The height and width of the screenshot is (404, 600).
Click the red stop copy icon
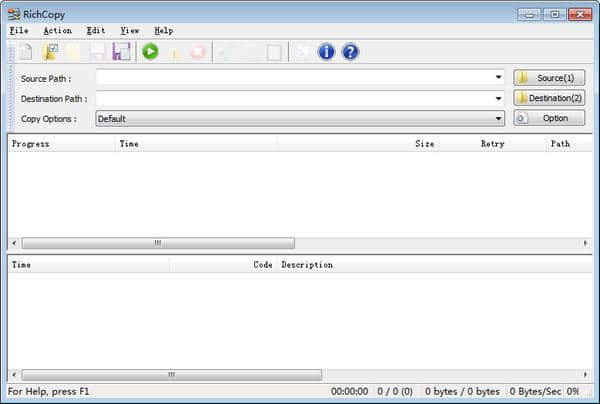coord(198,52)
